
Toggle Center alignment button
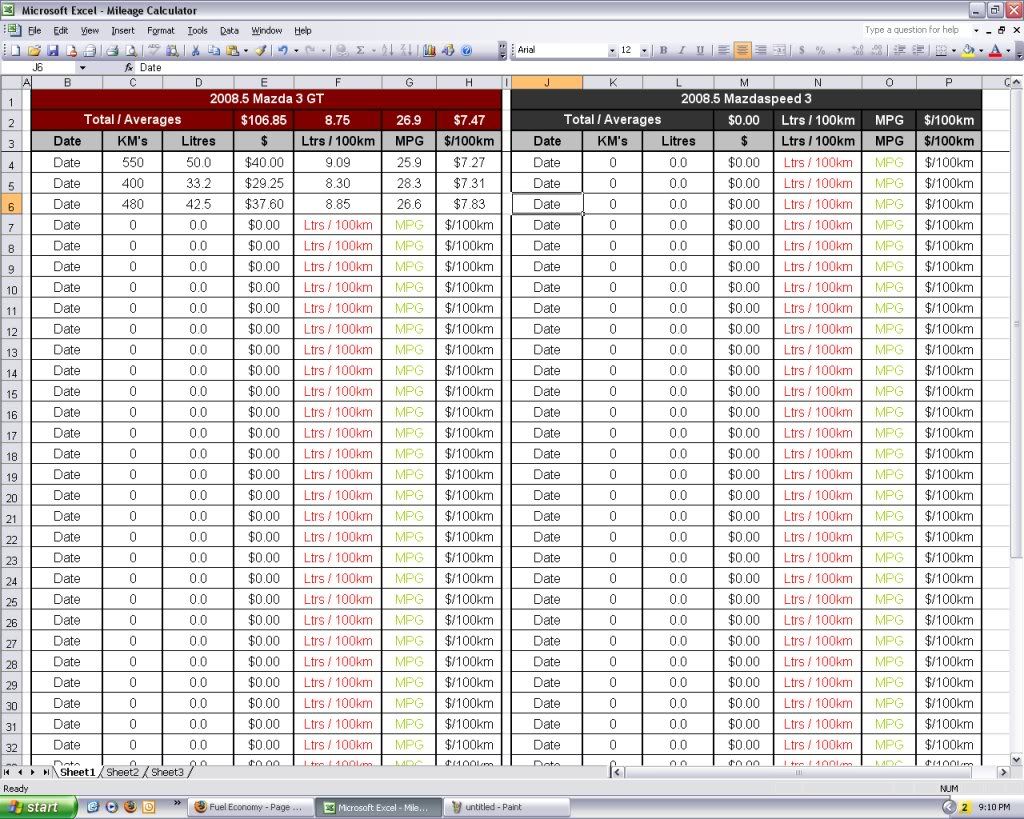[741, 50]
